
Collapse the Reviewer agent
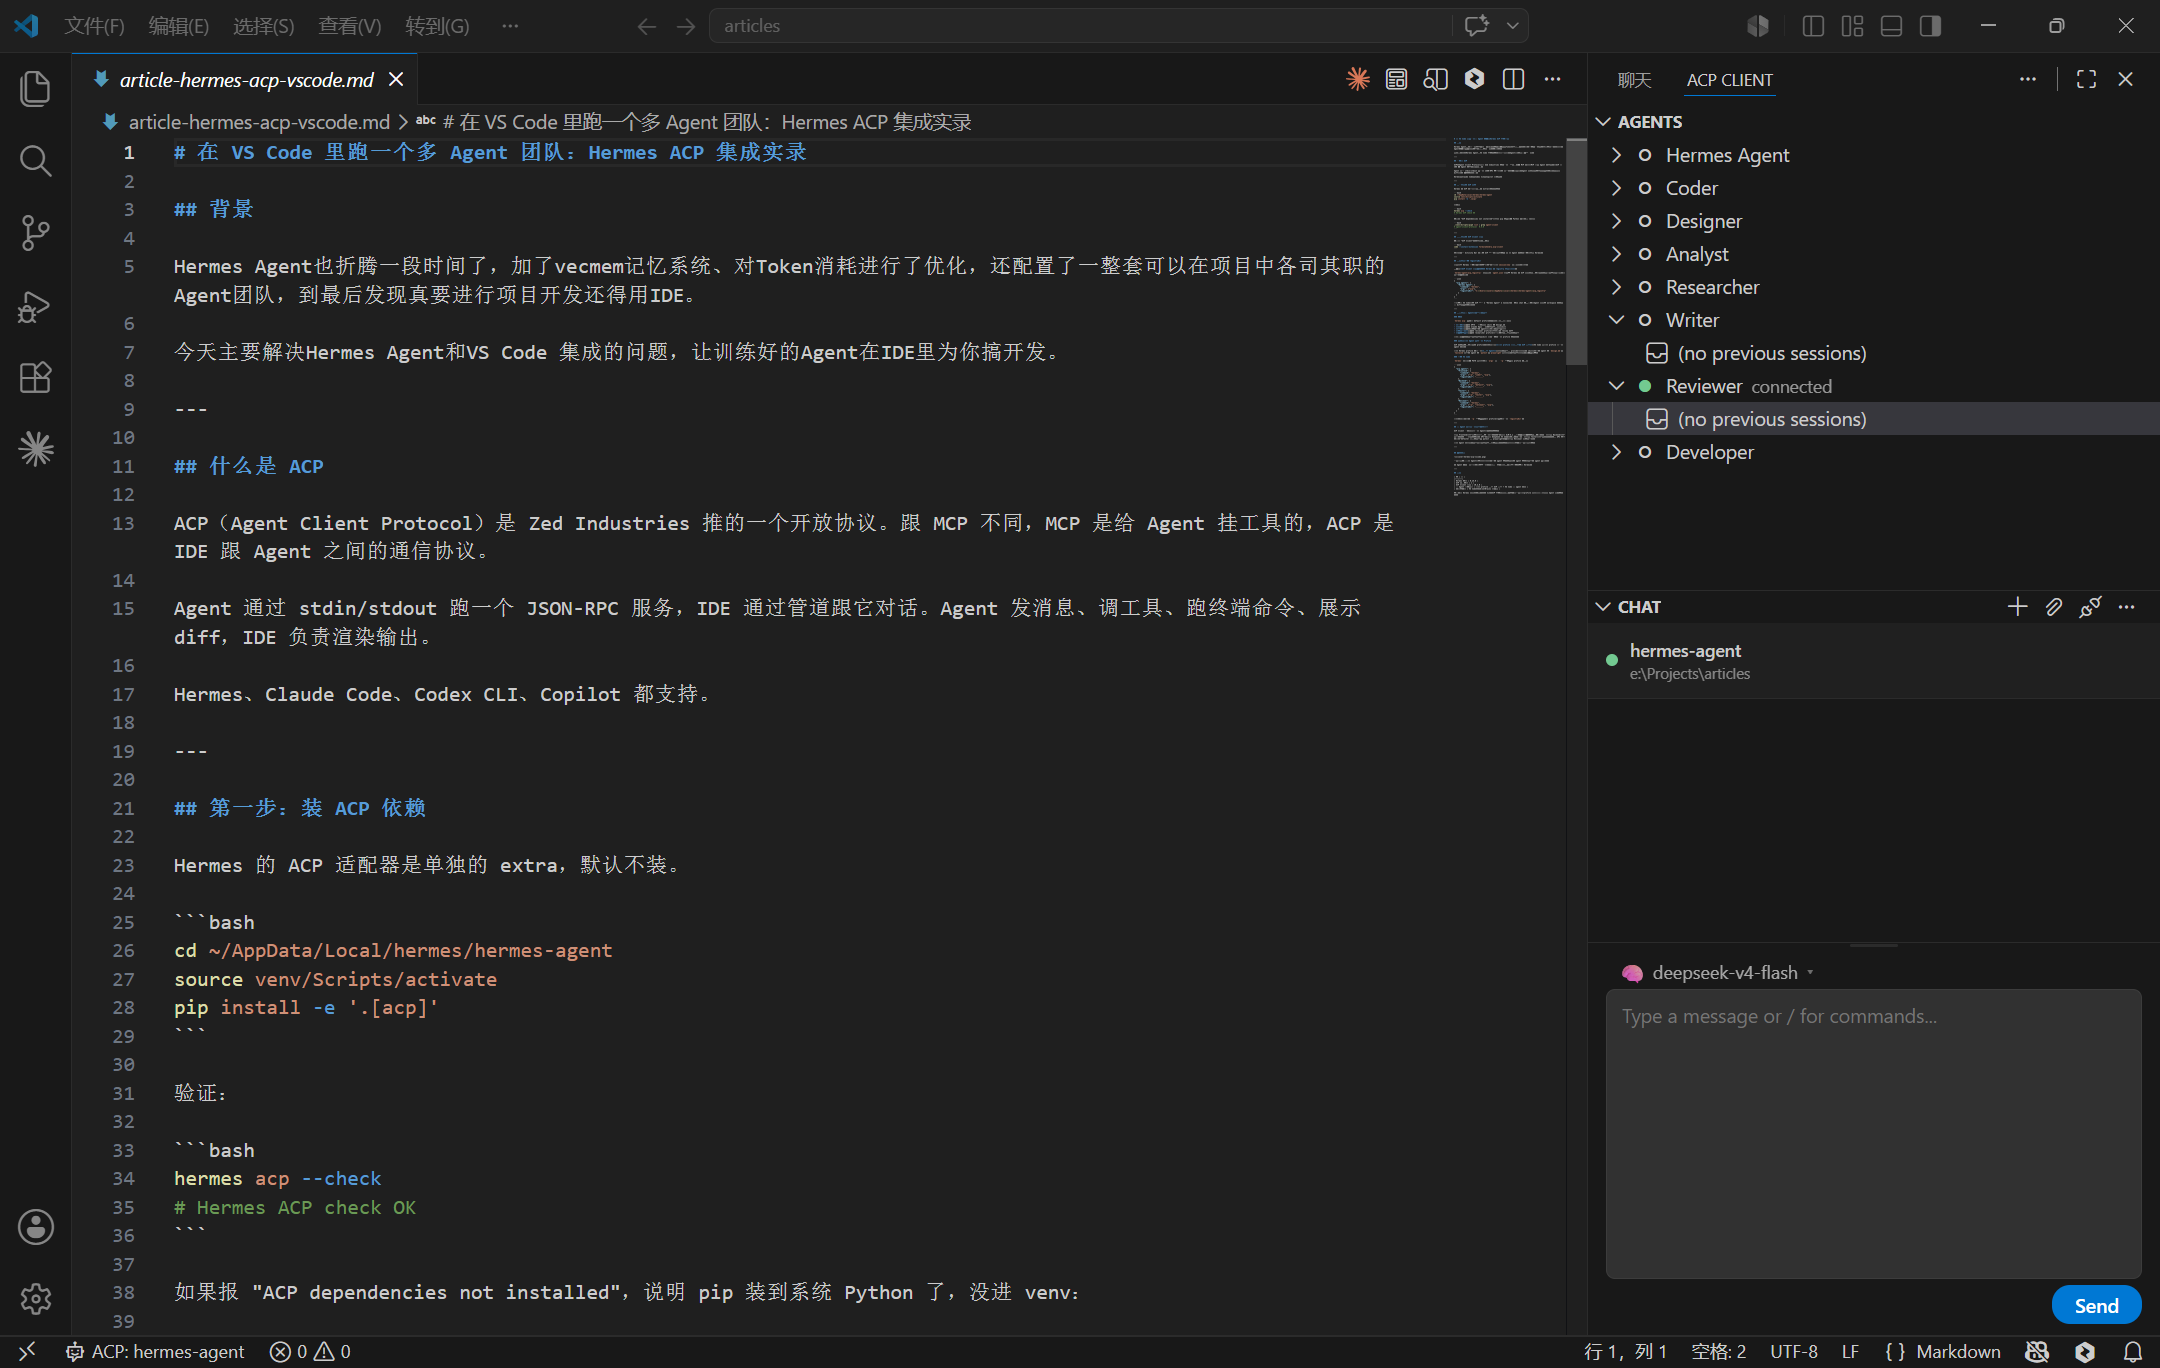tap(1617, 386)
